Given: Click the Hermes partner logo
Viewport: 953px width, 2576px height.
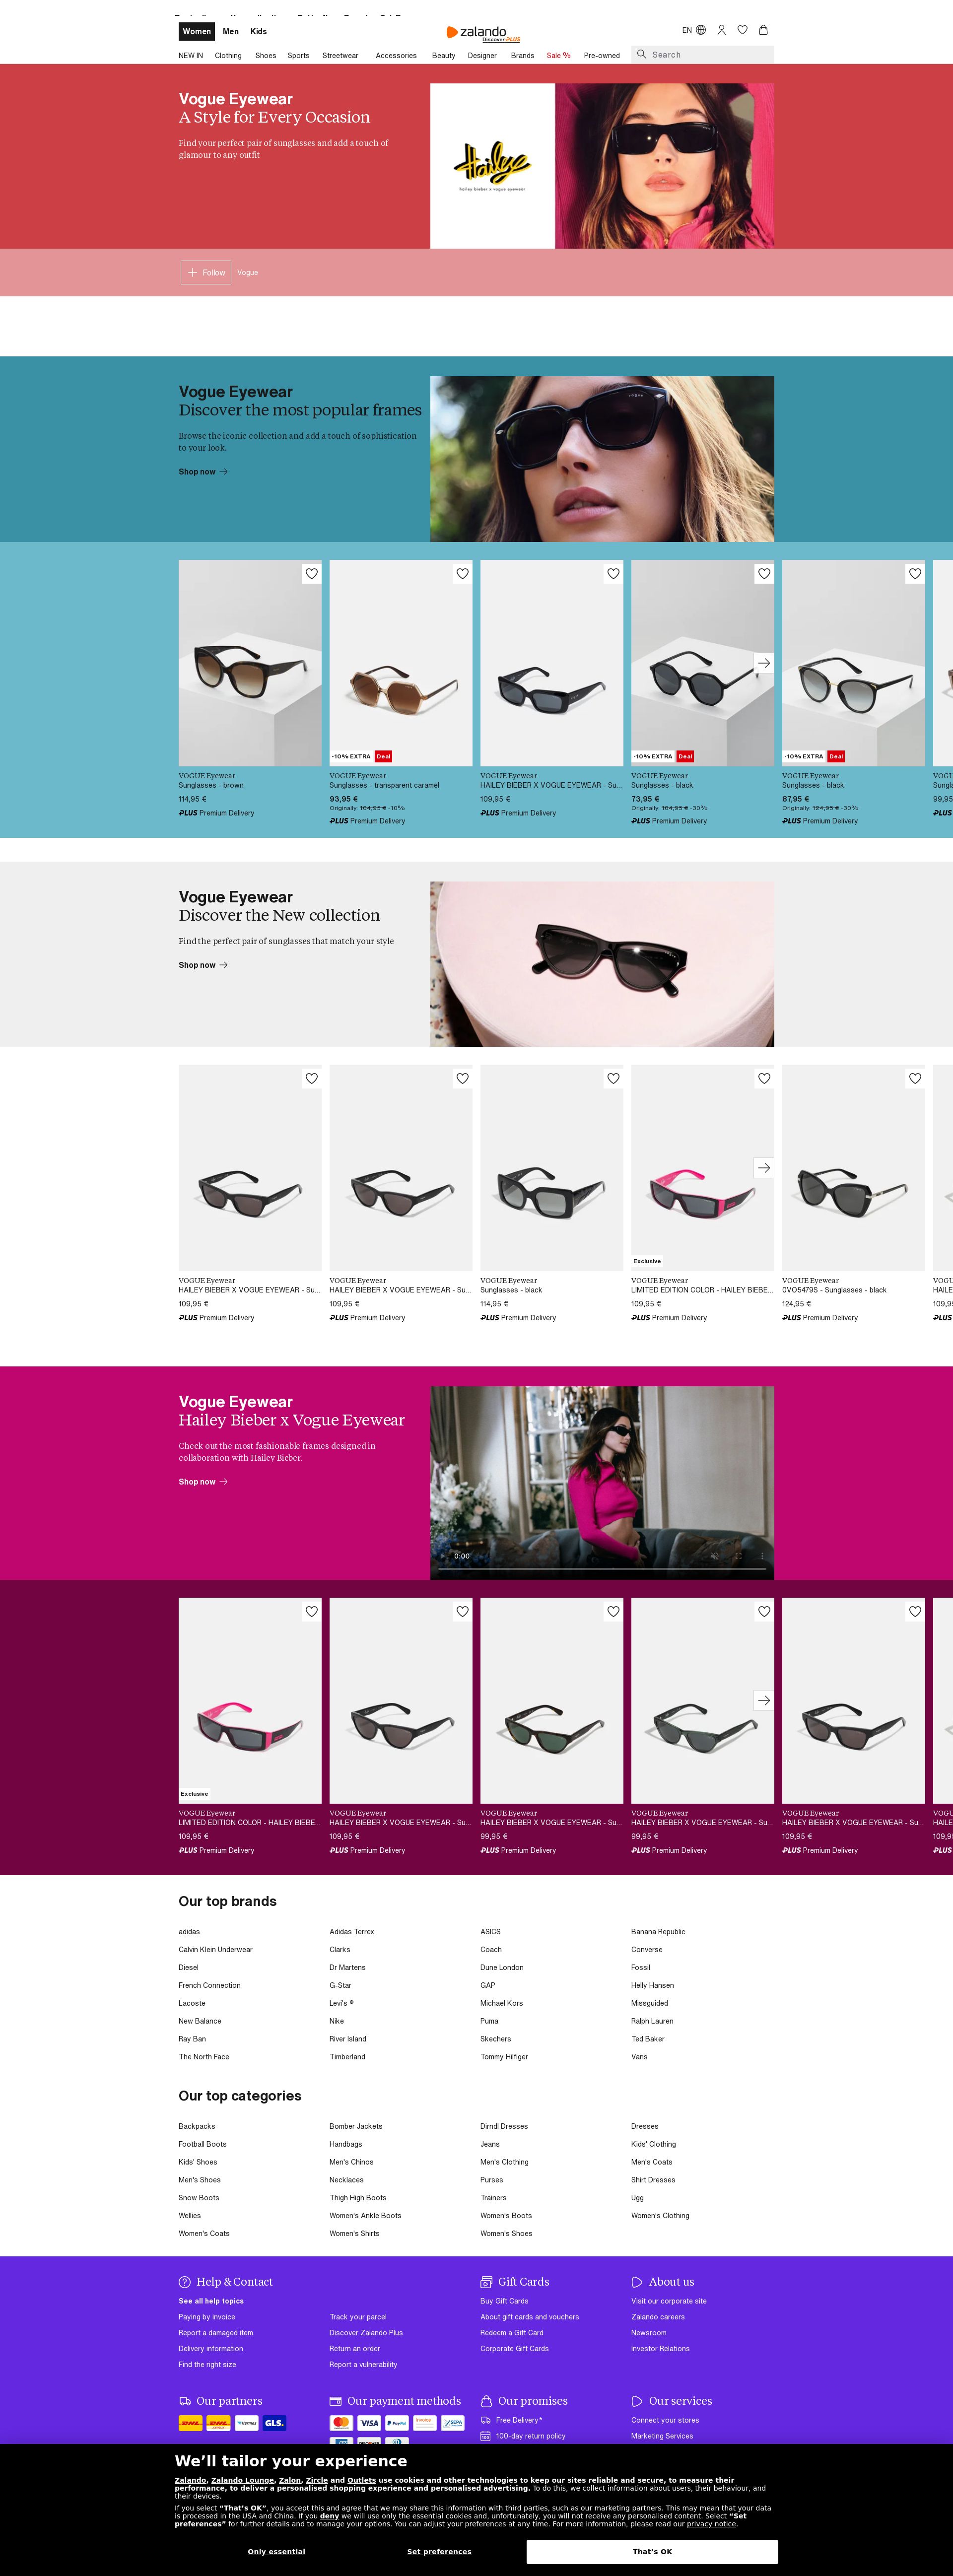Looking at the screenshot, I should (x=246, y=2423).
